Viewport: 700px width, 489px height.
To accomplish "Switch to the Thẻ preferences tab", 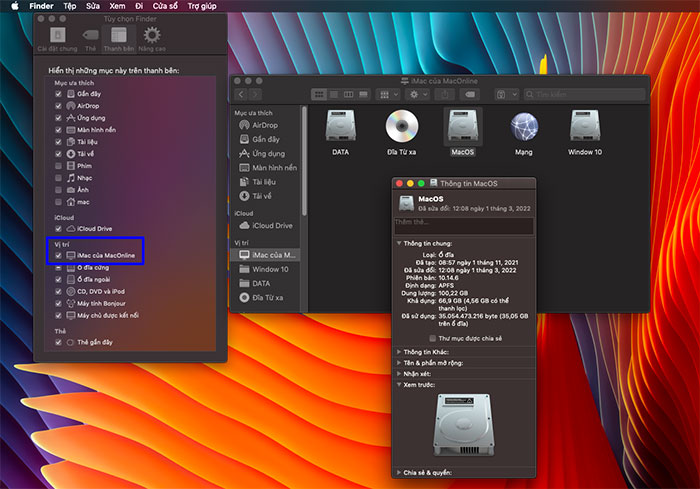I will [91, 39].
